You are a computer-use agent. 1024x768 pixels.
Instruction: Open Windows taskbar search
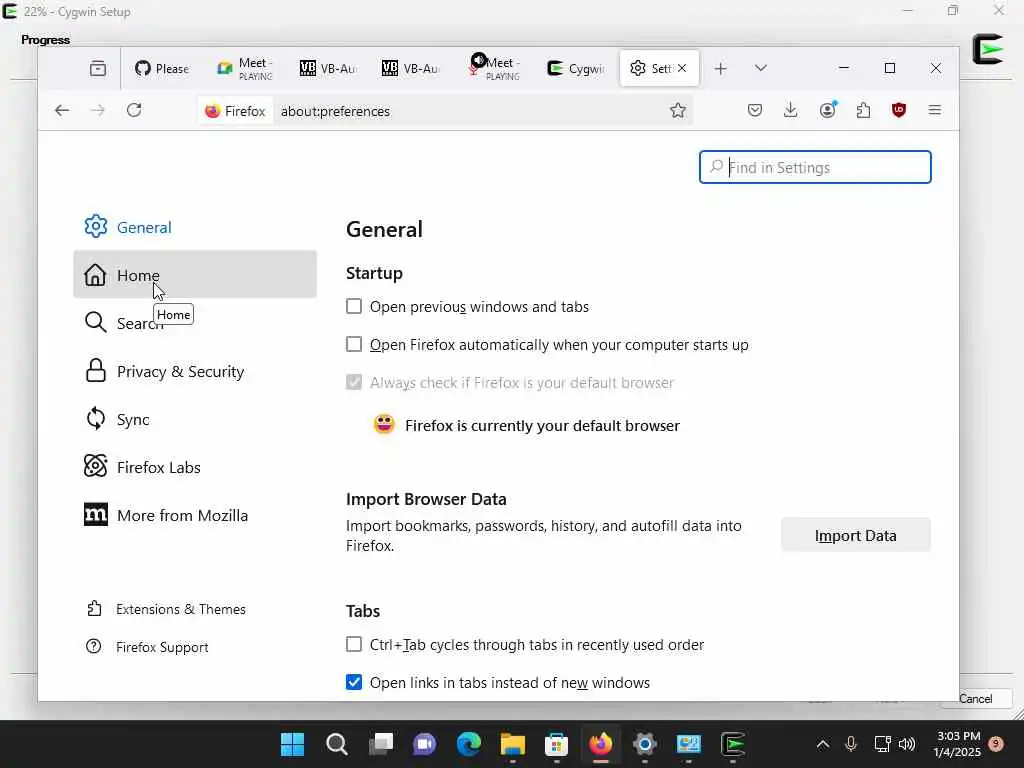pyautogui.click(x=337, y=743)
